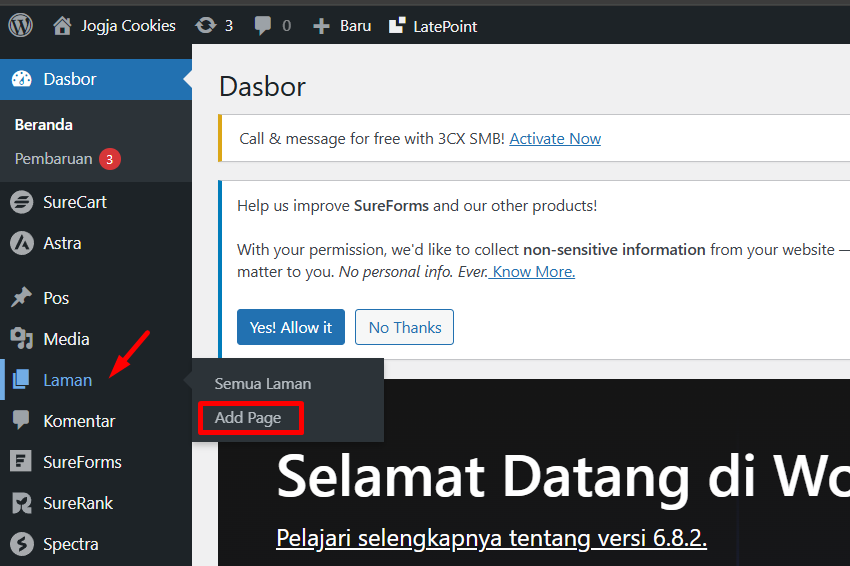Viewport: 850px width, 566px height.
Task: Open the SureForms menu label
Action: pyautogui.click(x=82, y=462)
